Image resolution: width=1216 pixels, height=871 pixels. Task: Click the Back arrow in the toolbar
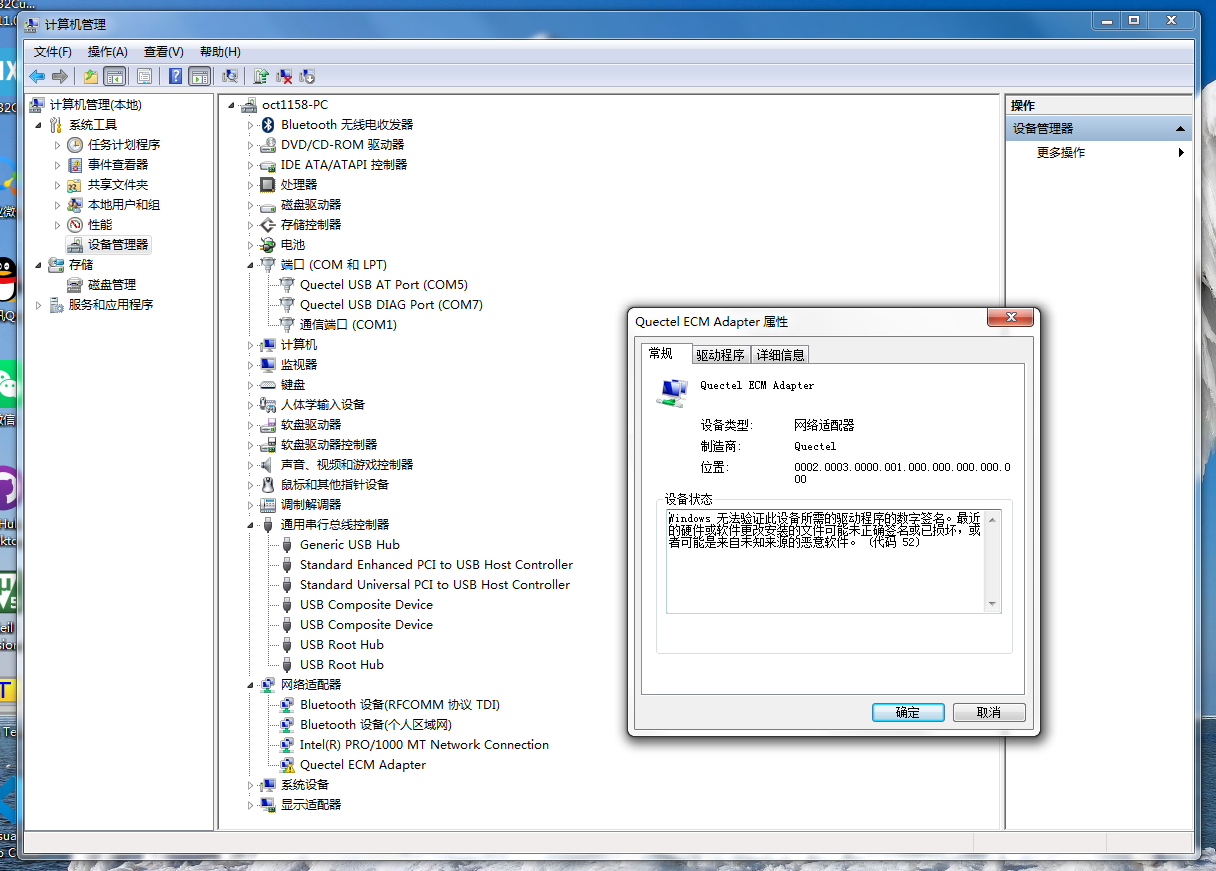click(x=37, y=76)
